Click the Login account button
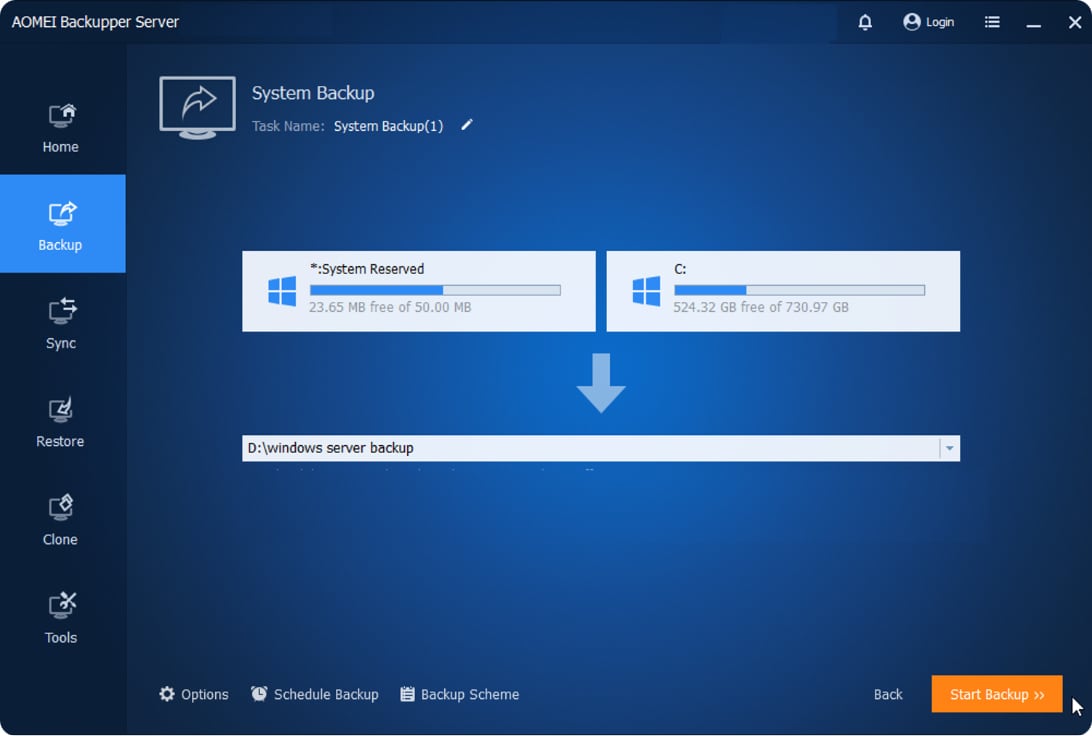1092x736 pixels. coord(928,22)
